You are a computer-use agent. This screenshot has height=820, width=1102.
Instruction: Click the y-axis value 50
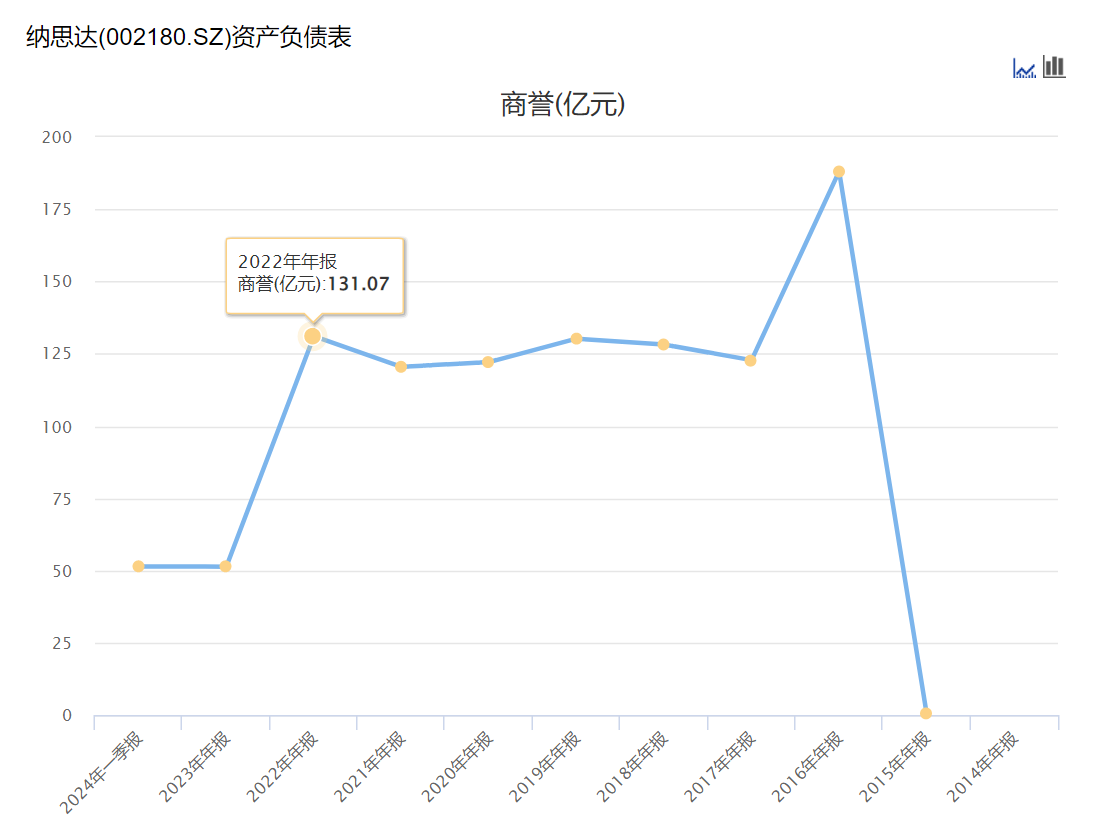tap(62, 571)
